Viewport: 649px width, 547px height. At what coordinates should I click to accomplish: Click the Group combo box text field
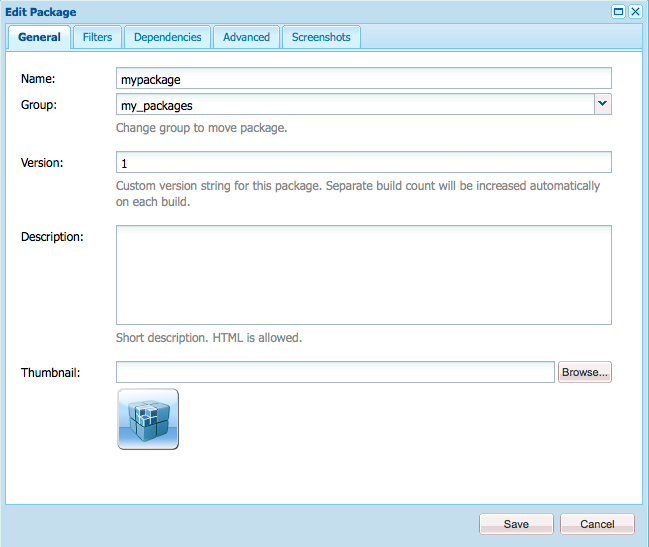coord(355,104)
